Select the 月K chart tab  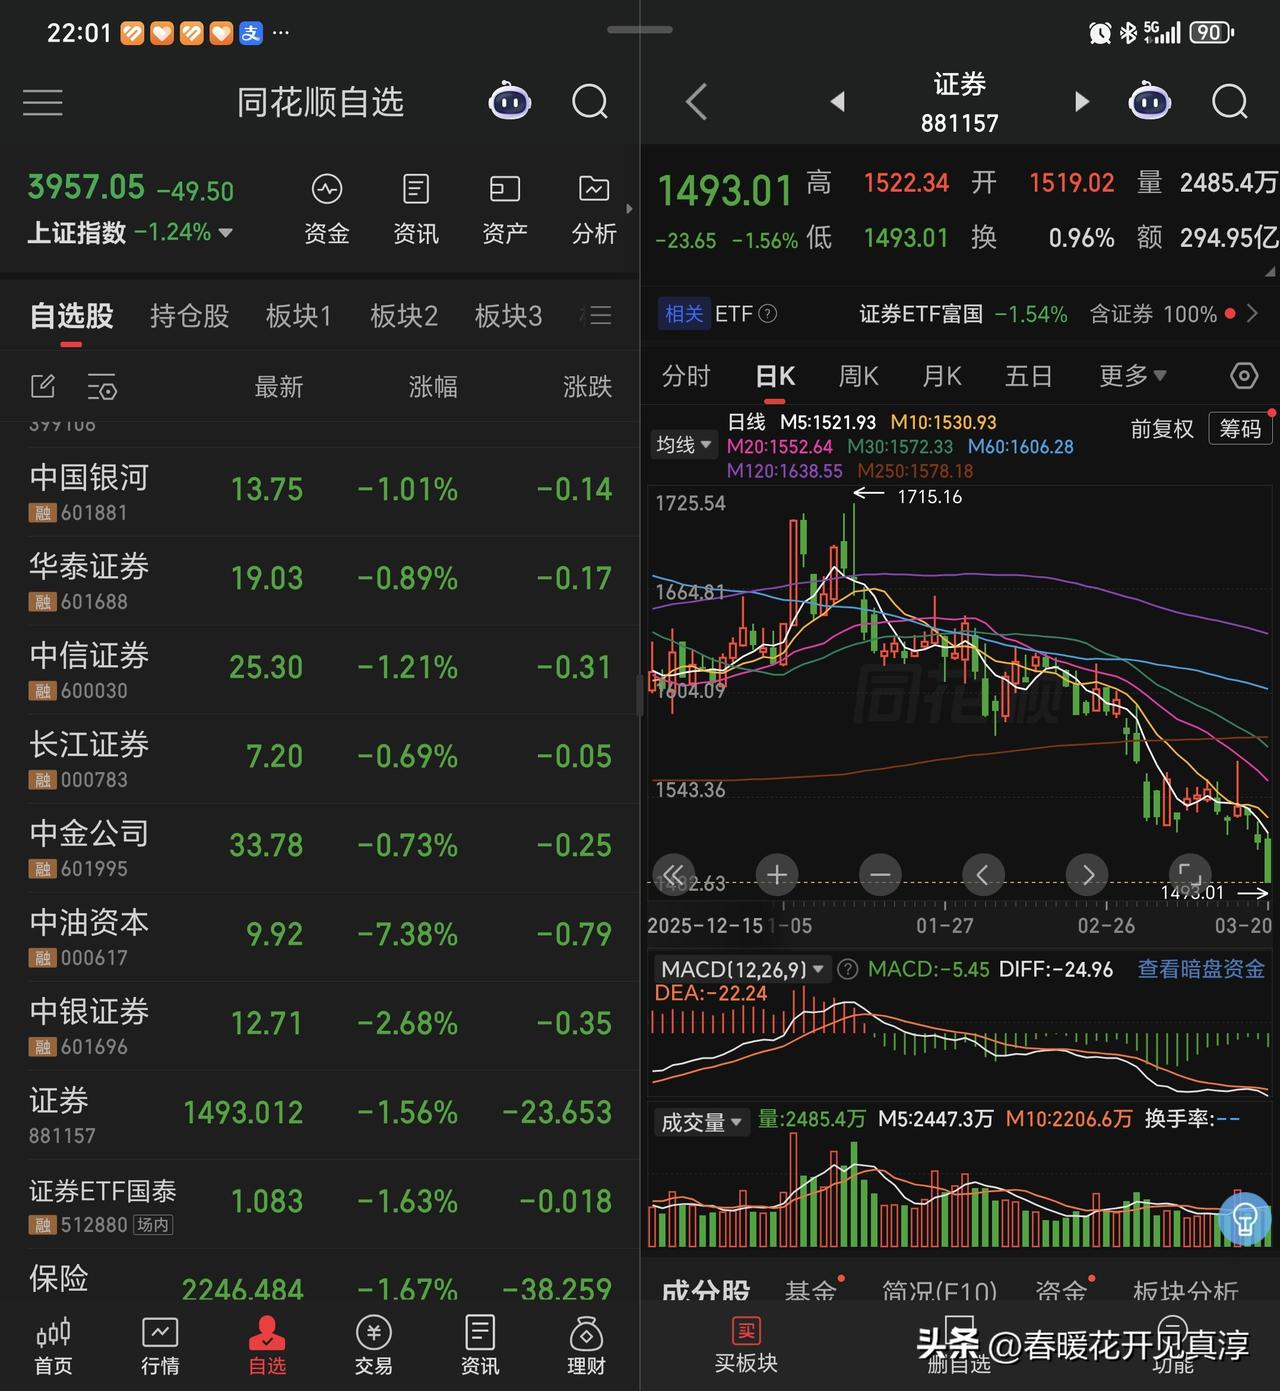click(941, 376)
